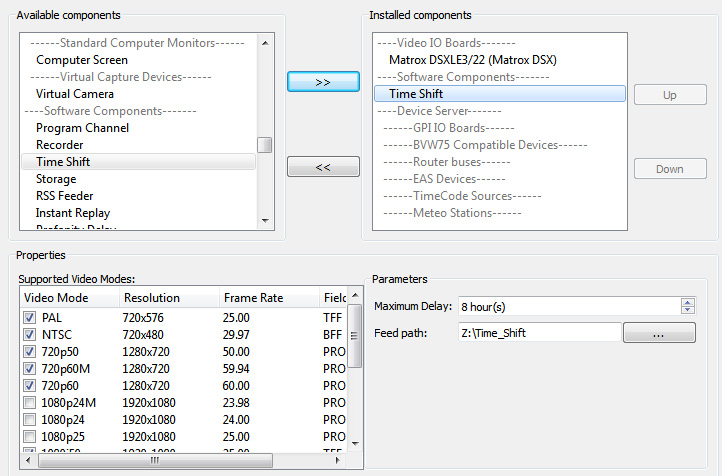Open the Feed path browse (...) button

click(659, 333)
